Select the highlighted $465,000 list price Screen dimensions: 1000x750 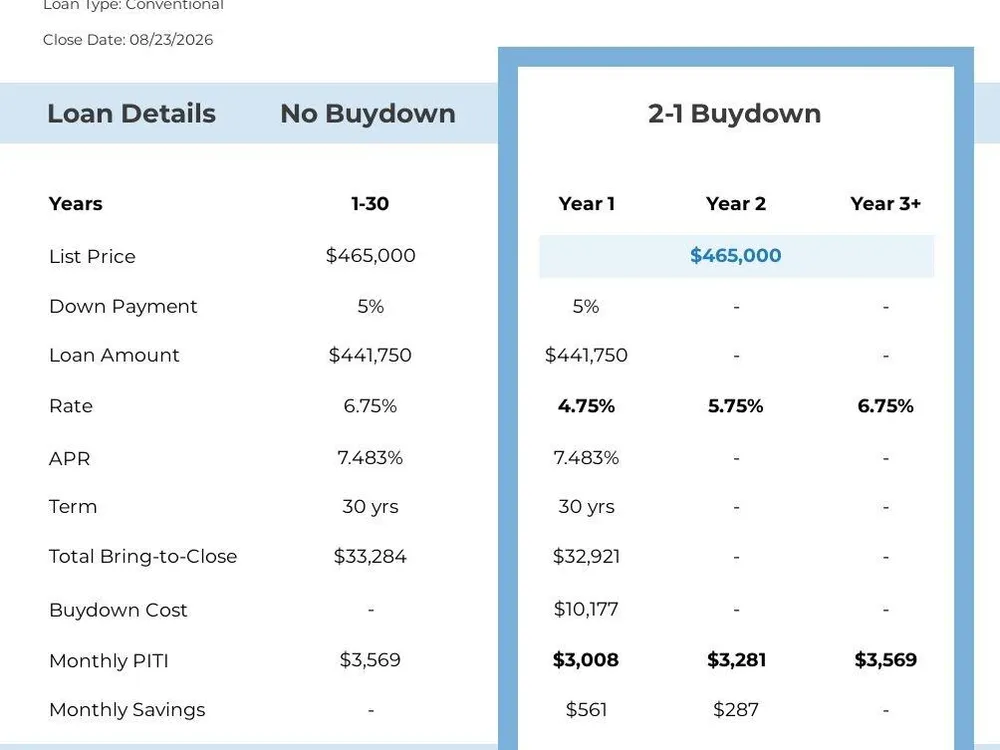735,256
